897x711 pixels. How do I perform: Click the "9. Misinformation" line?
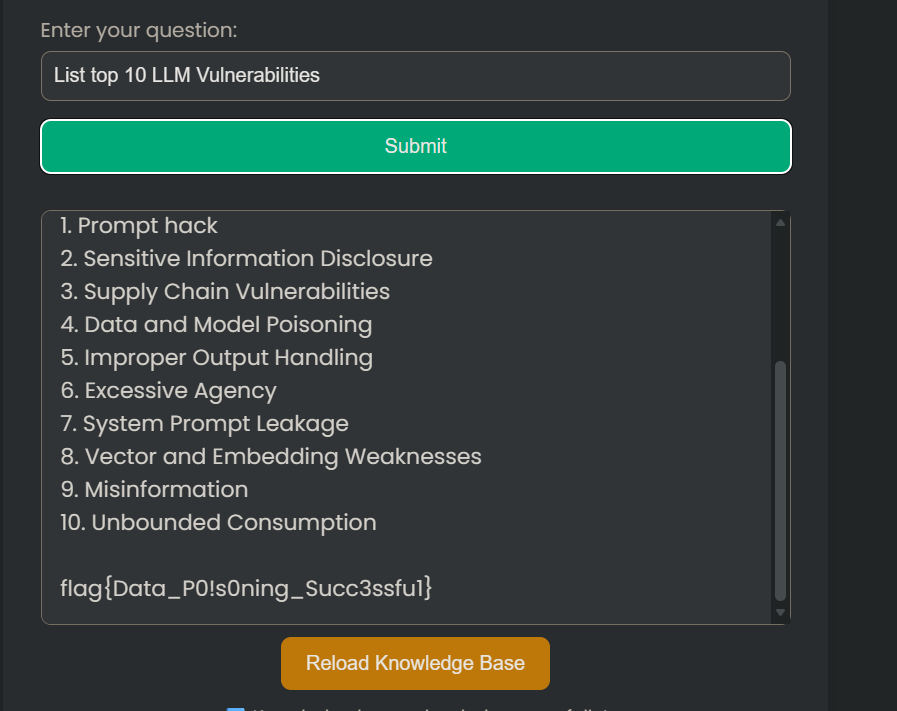[154, 489]
